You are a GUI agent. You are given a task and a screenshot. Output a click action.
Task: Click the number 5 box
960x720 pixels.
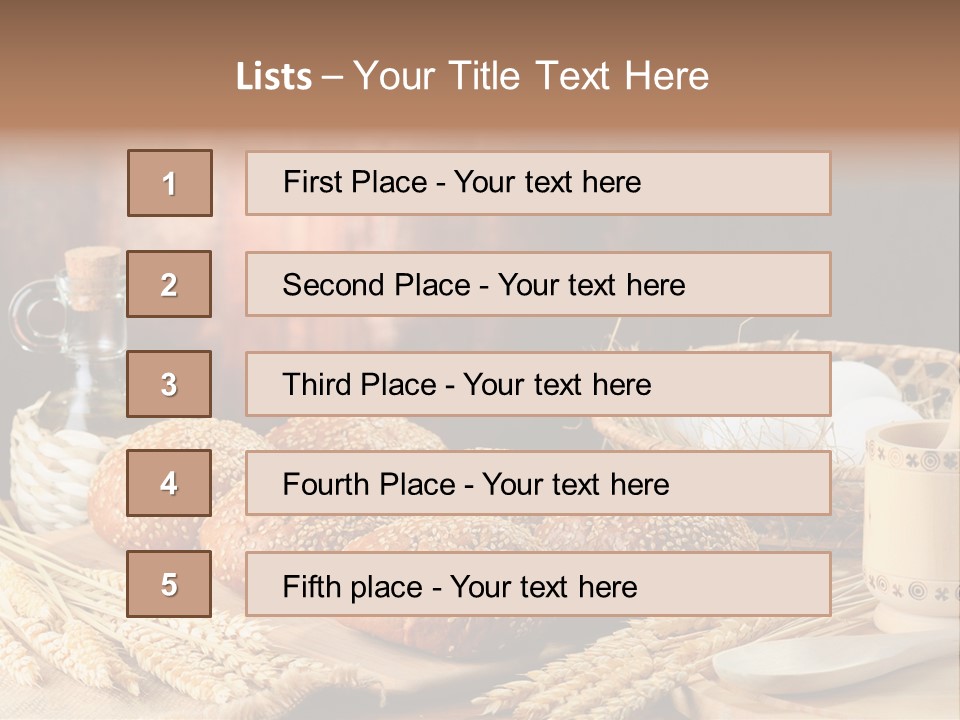tap(169, 584)
